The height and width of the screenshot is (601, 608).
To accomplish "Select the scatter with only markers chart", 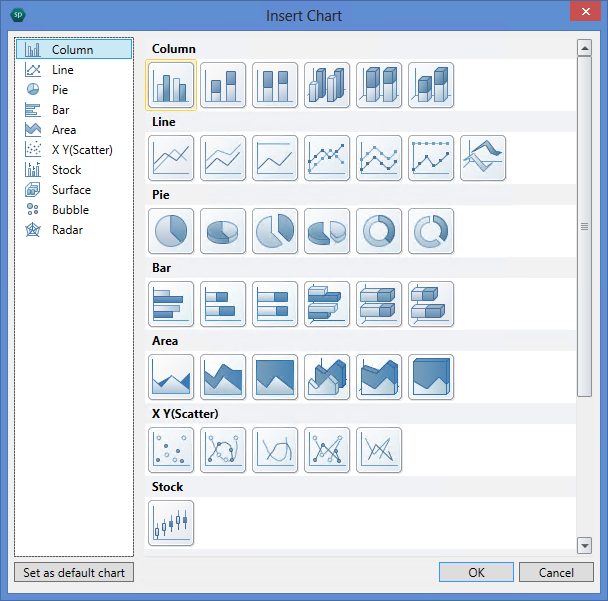I will pyautogui.click(x=171, y=450).
